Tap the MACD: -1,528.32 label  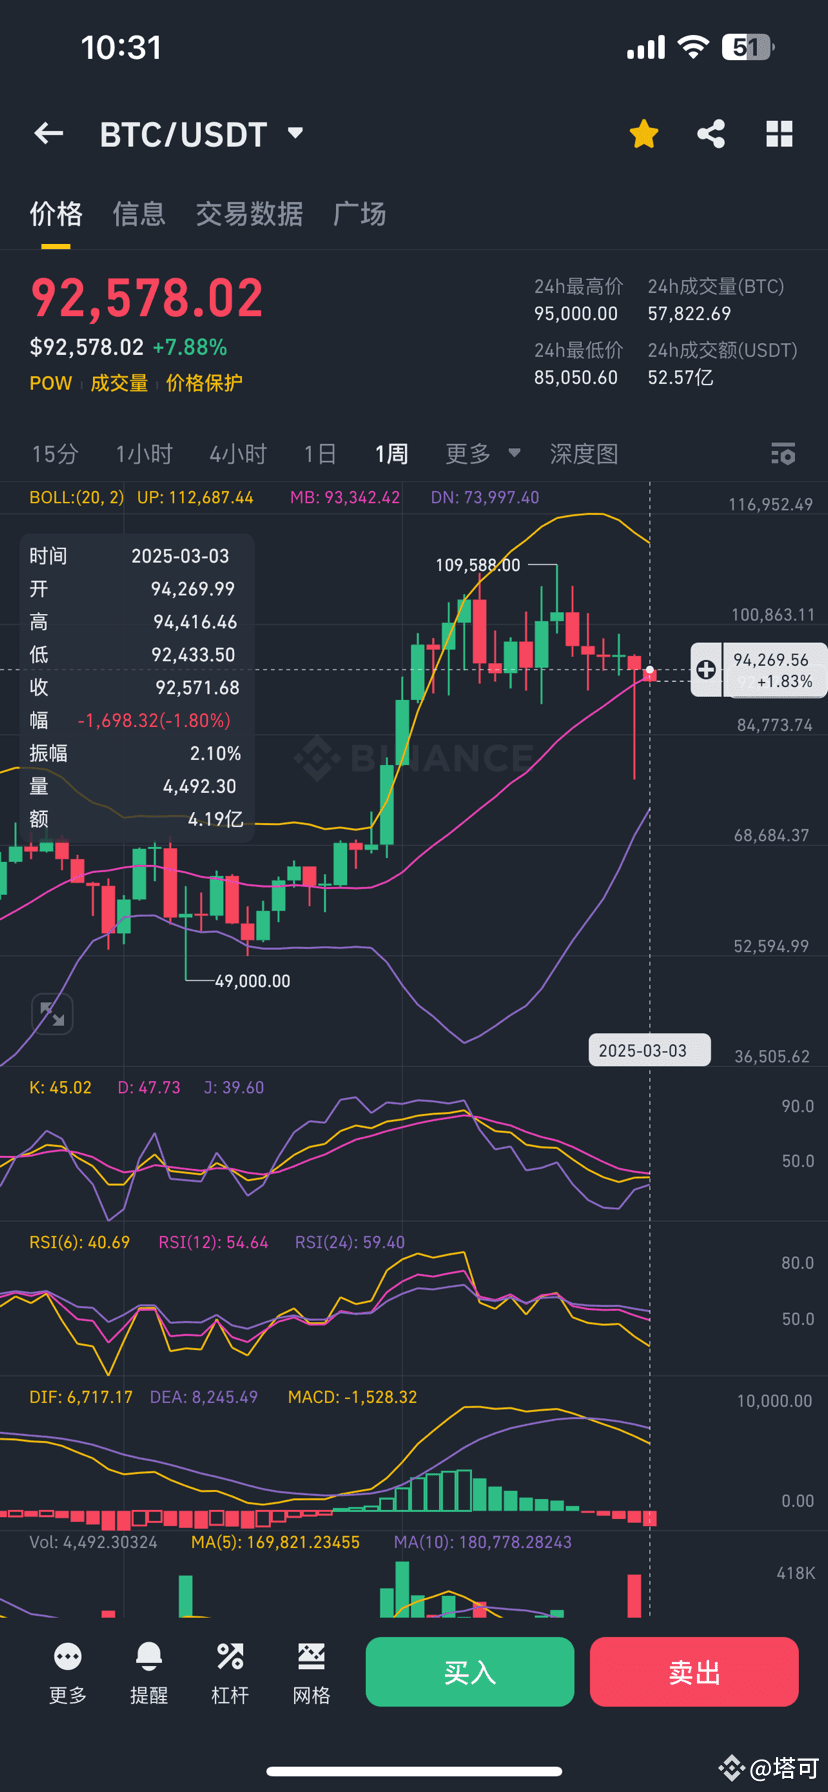pos(352,1397)
